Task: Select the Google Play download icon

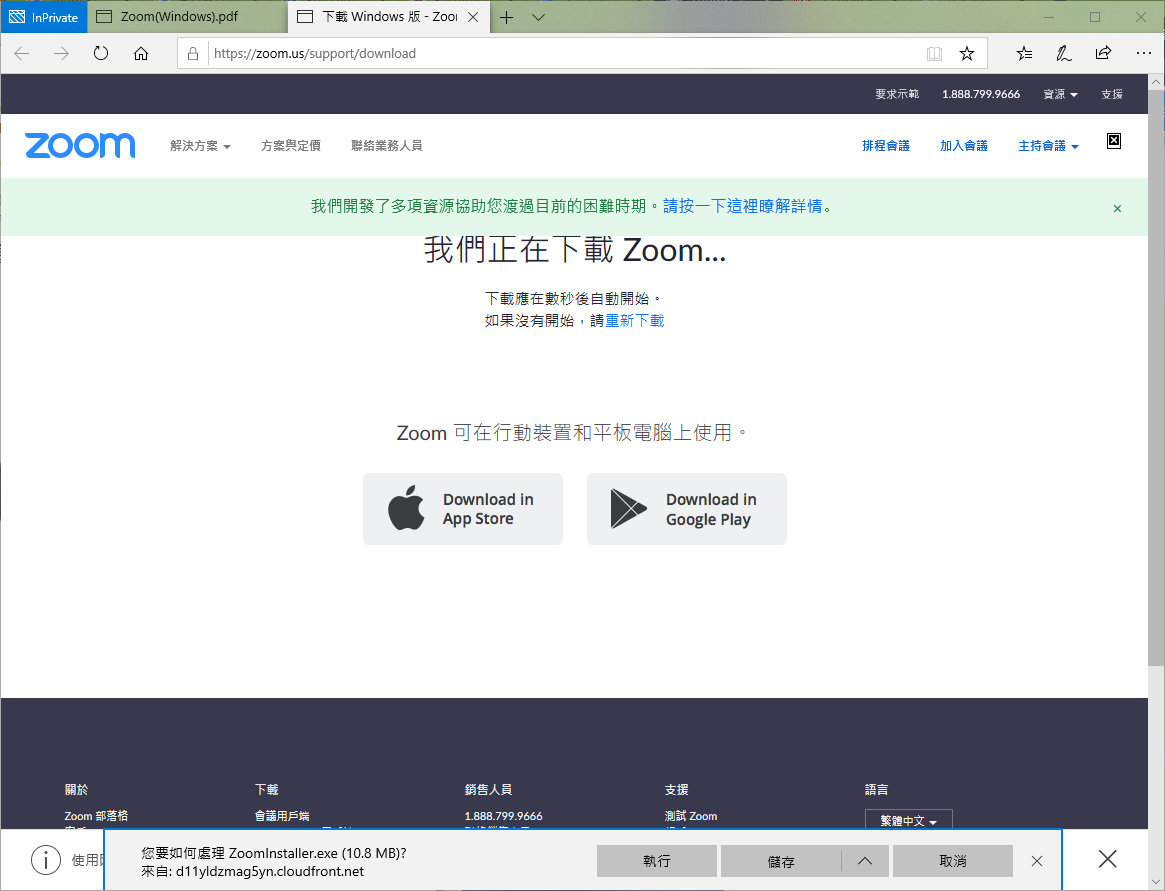Action: point(628,508)
